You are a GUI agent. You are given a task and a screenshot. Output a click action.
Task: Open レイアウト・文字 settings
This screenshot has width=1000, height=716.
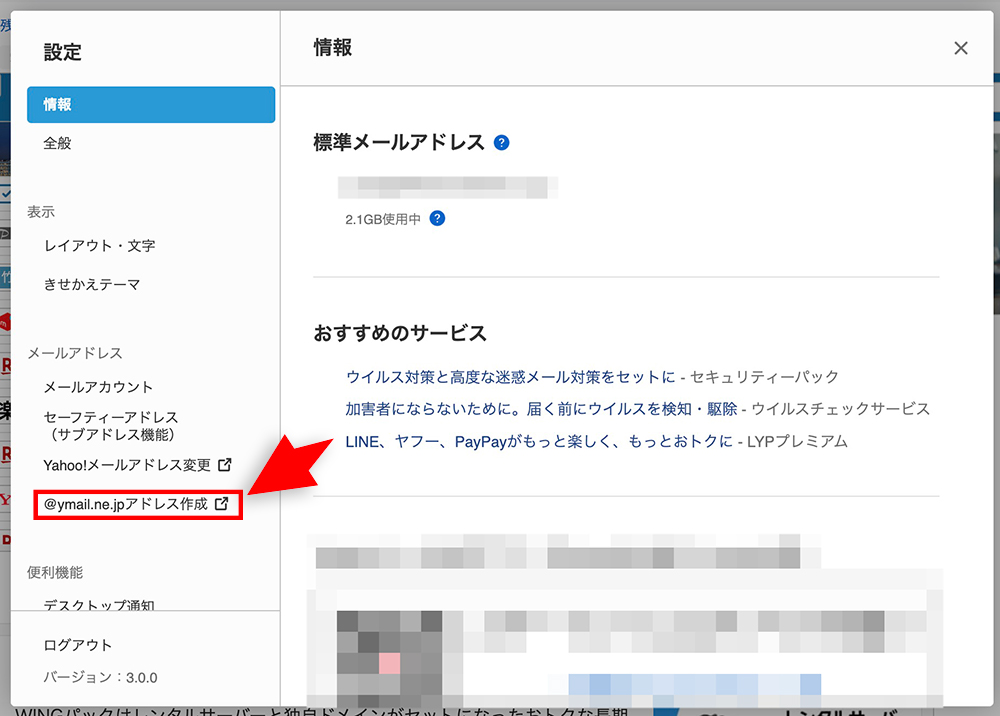99,246
